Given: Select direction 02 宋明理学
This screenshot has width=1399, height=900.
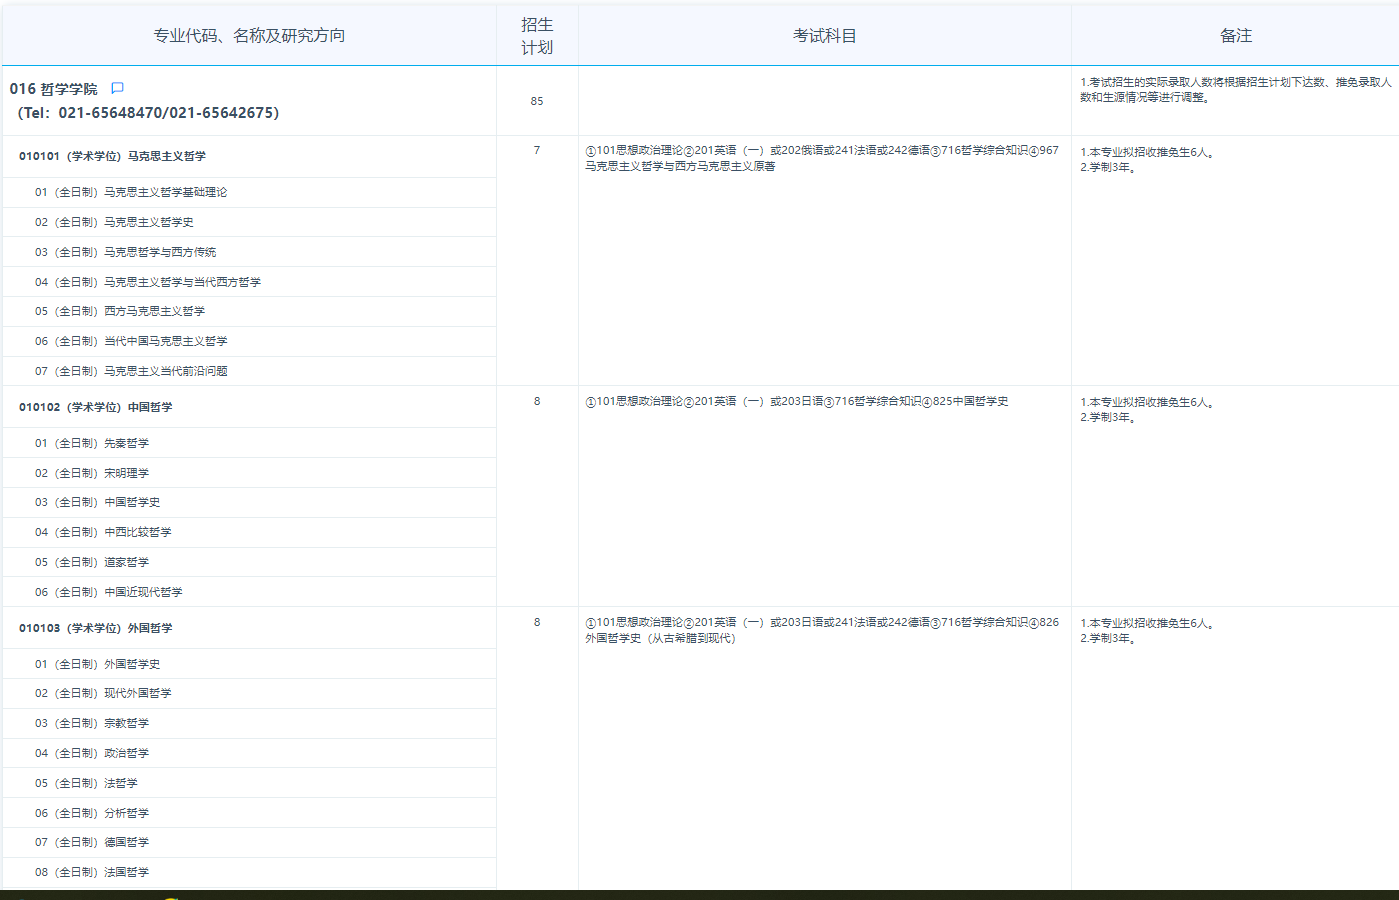Looking at the screenshot, I should (92, 473).
